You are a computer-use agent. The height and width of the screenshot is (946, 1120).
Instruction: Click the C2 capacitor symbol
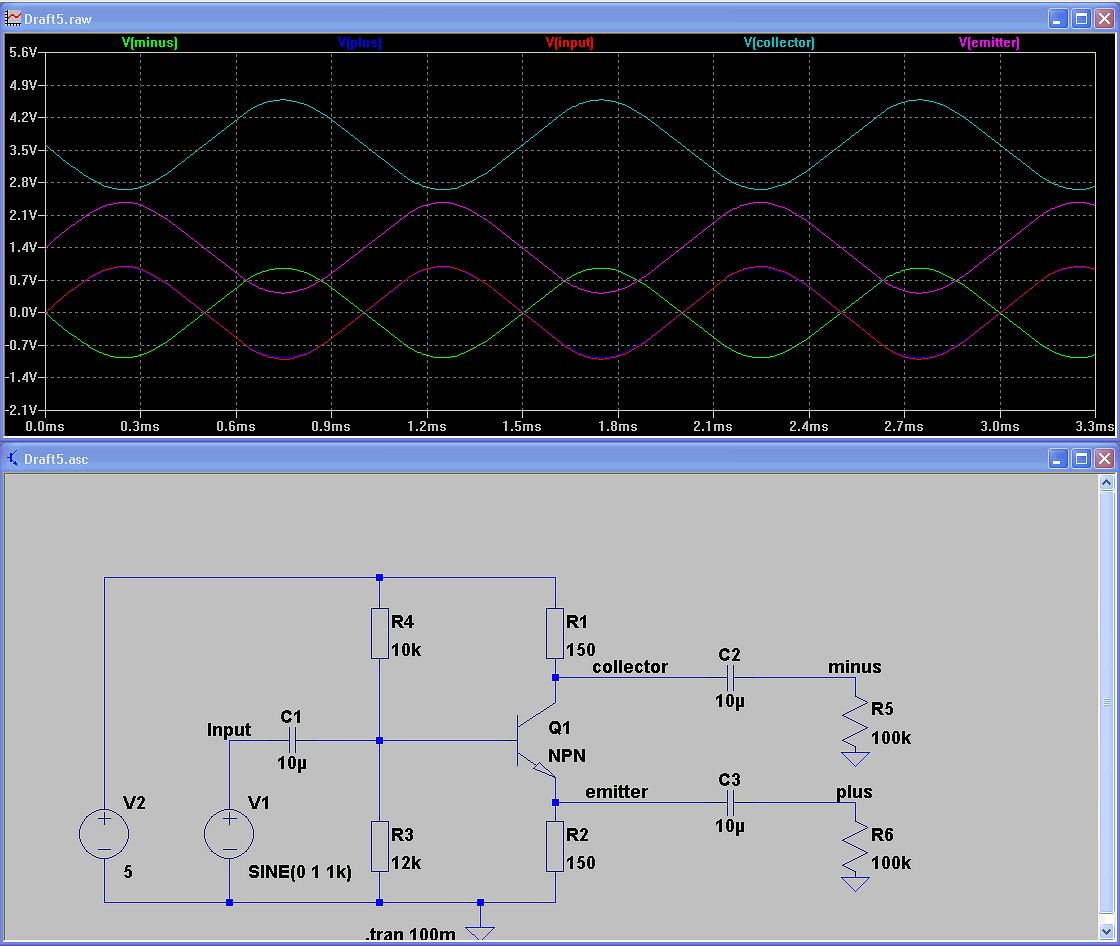pyautogui.click(x=730, y=677)
